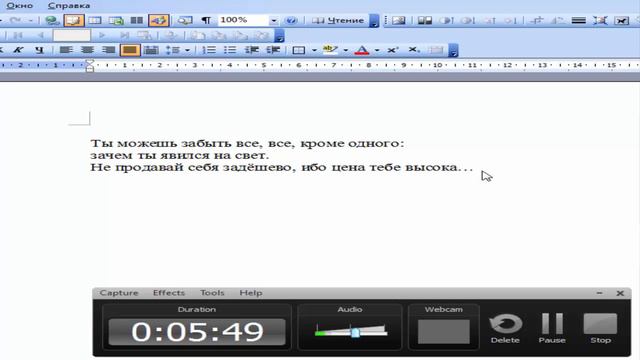Viewport: 640px width, 360px height.
Task: Open the Tools menu in recorder
Action: [x=212, y=293]
